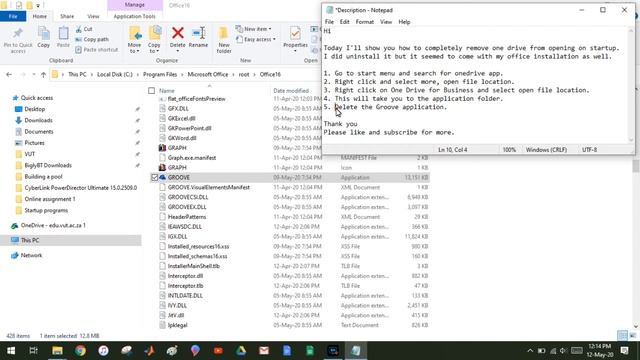Click the red Delete icon
640x360 pixels.
click(178, 33)
